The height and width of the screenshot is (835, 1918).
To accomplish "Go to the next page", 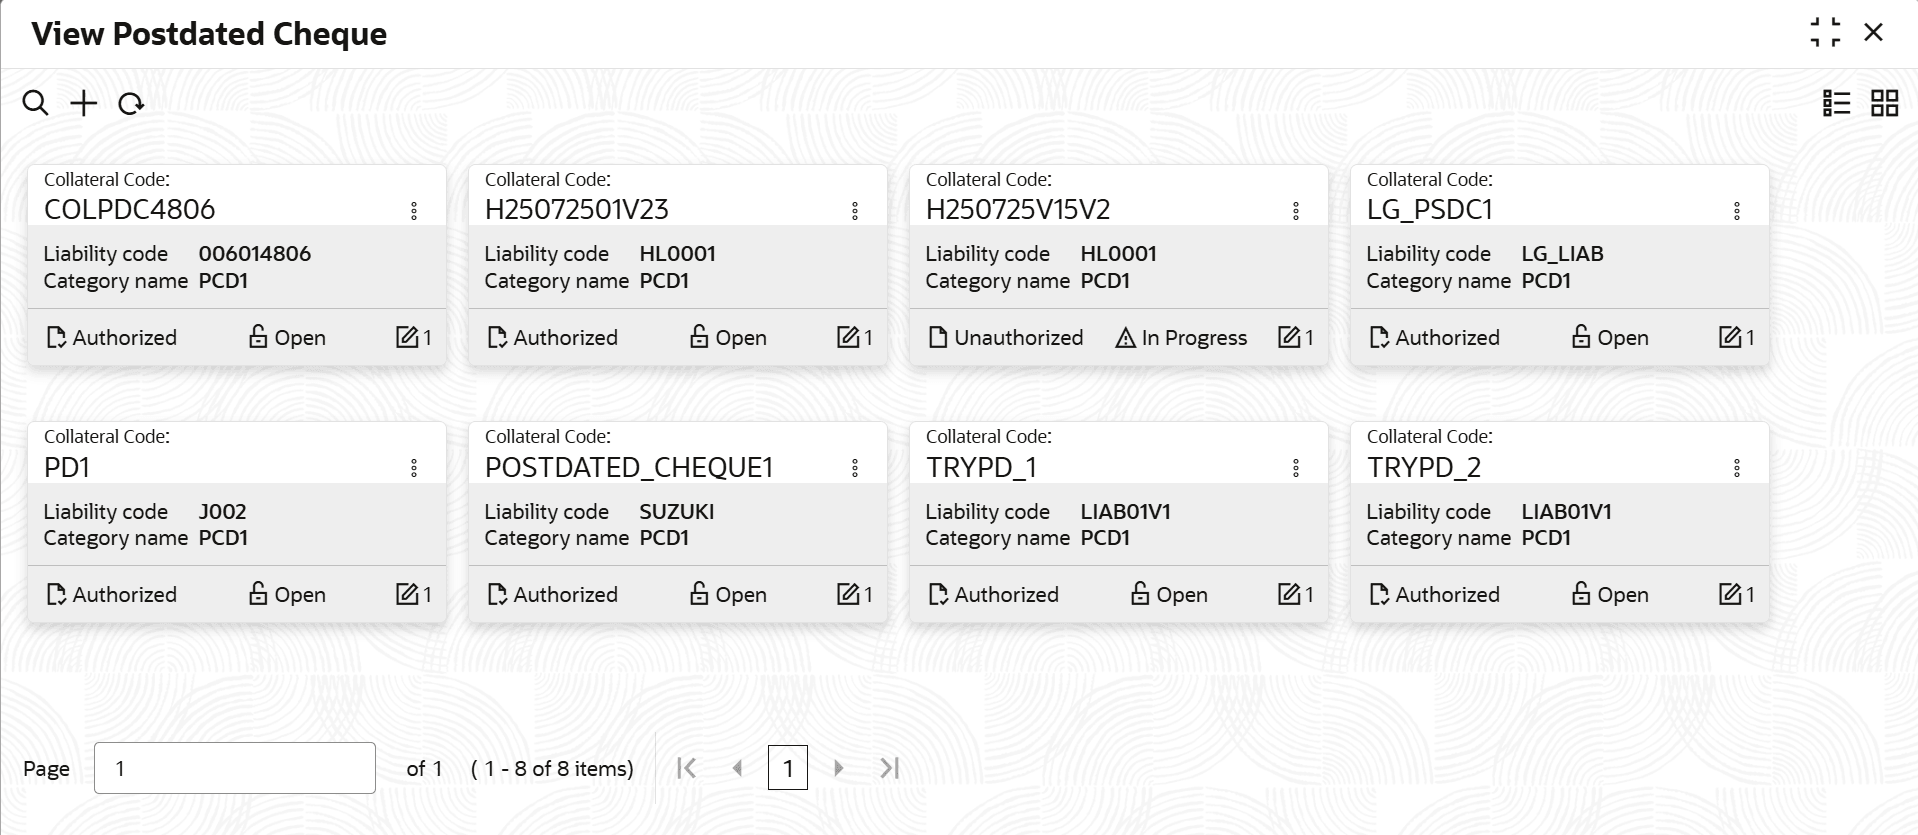I will [x=839, y=768].
